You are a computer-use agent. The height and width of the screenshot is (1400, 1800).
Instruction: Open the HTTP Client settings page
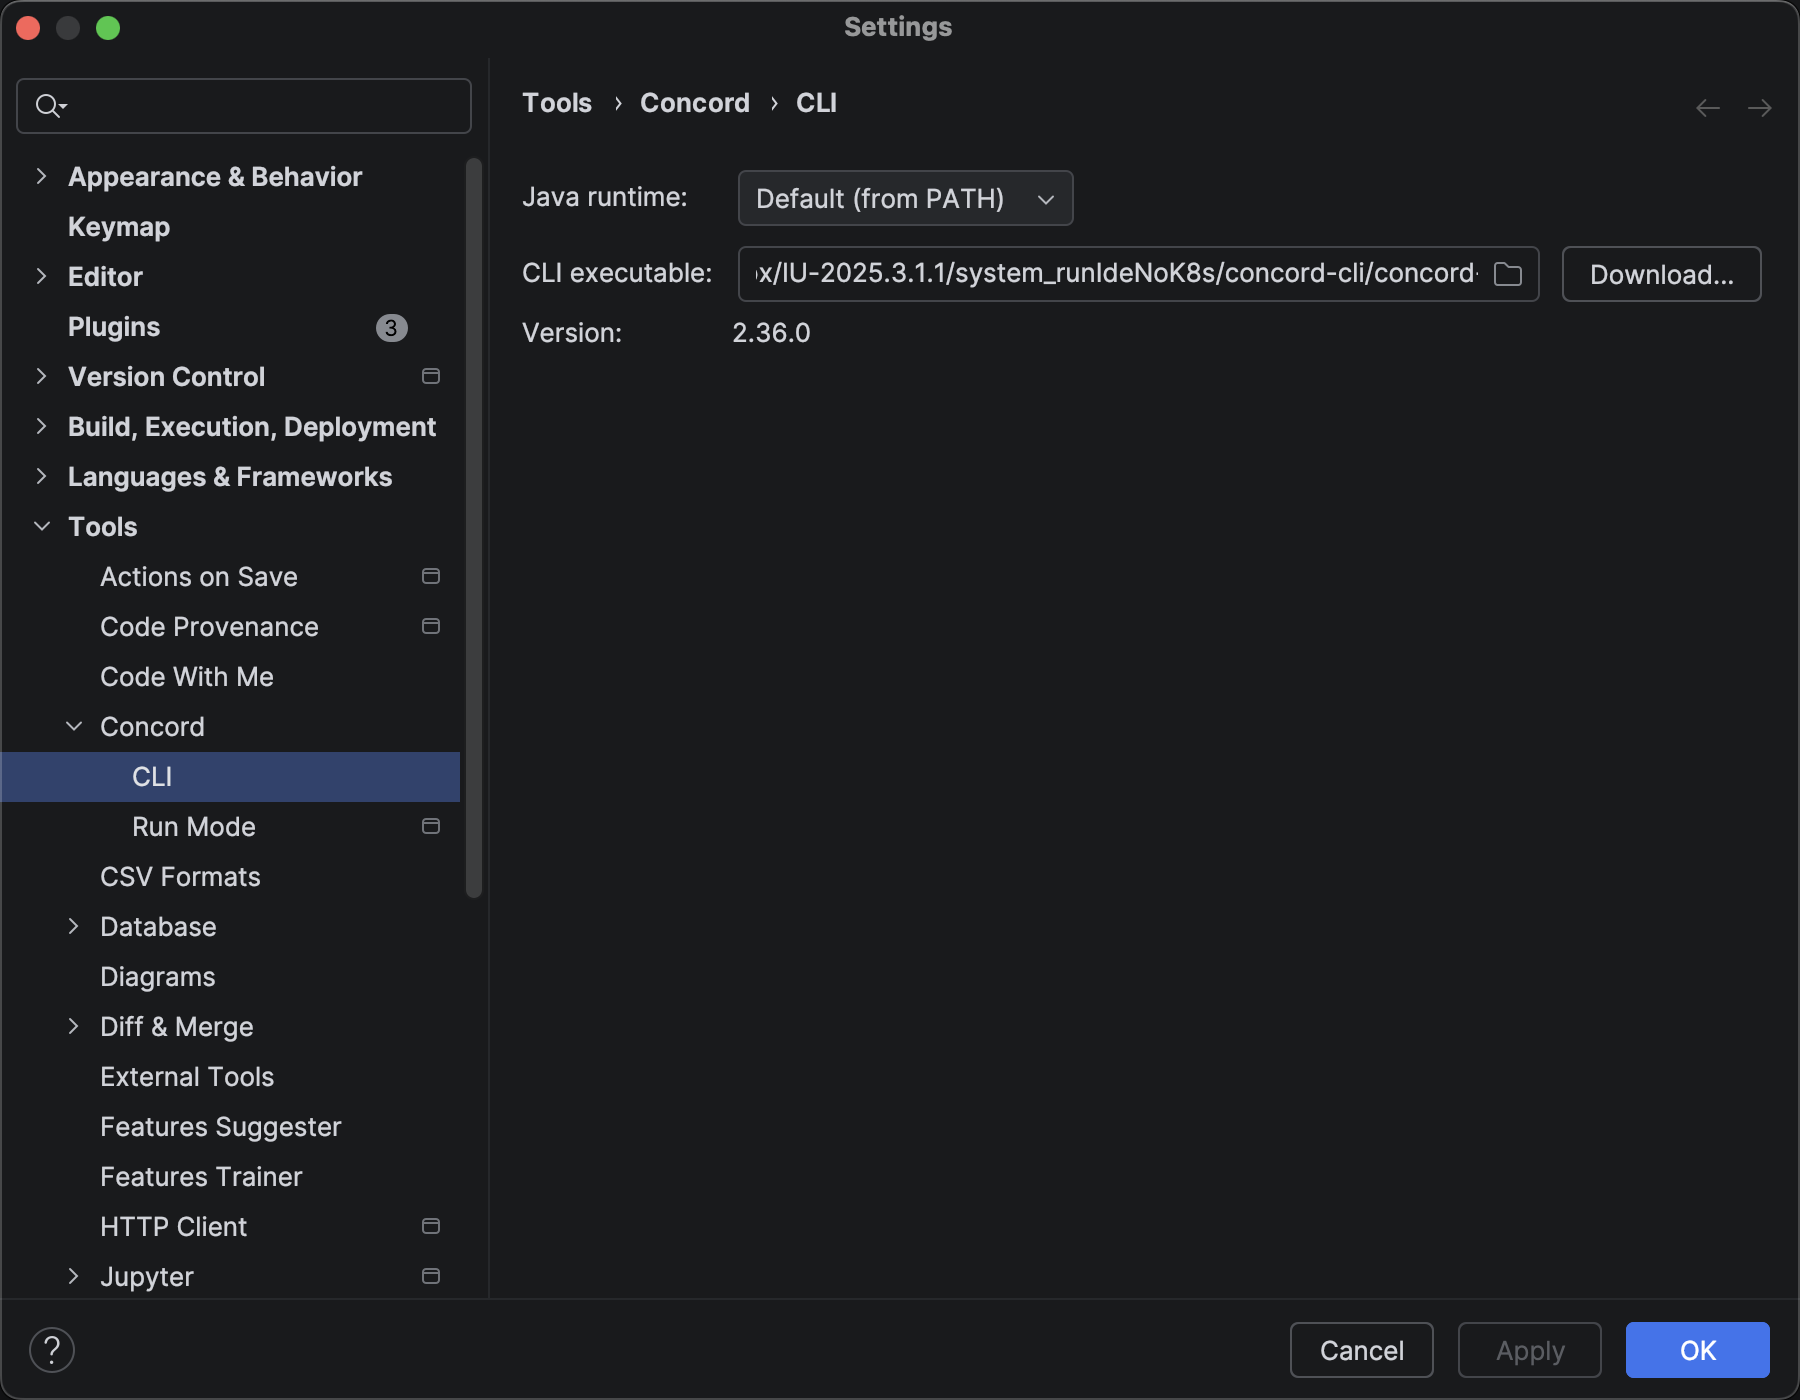coord(173,1227)
